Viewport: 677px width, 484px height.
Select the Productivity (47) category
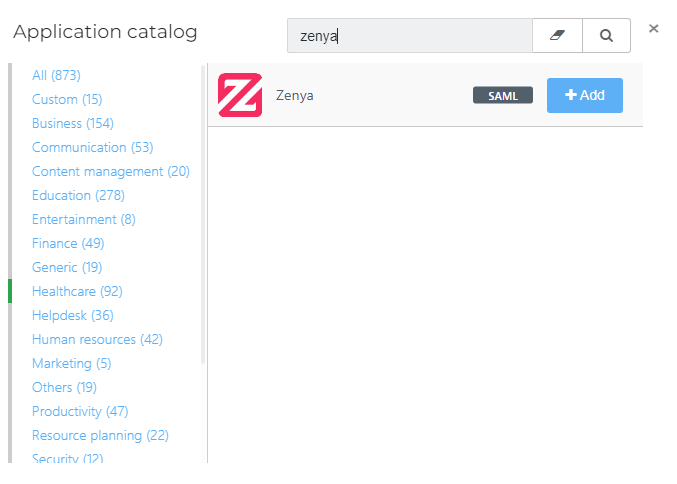[x=80, y=411]
